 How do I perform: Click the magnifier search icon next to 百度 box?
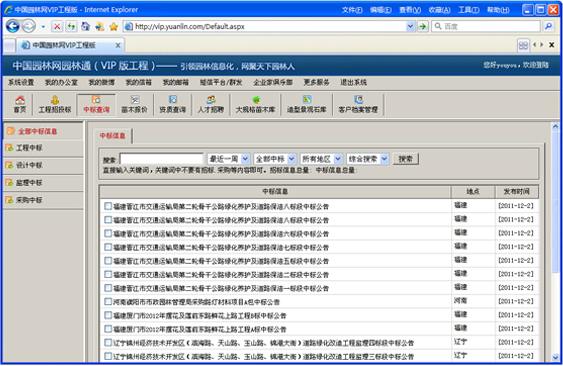[x=548, y=26]
